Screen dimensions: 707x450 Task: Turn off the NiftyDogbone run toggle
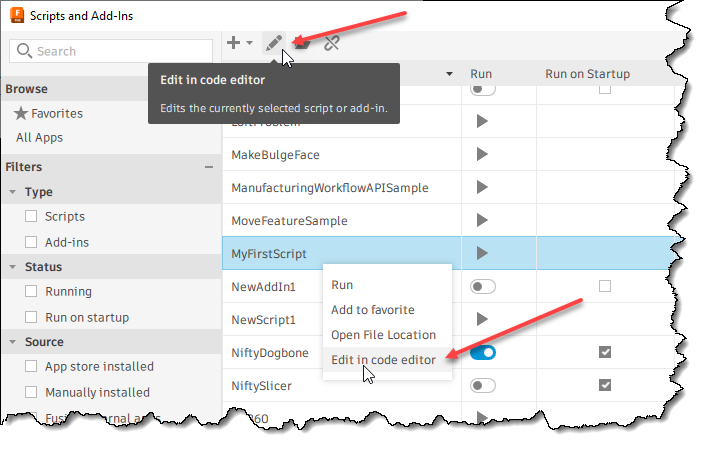click(483, 352)
